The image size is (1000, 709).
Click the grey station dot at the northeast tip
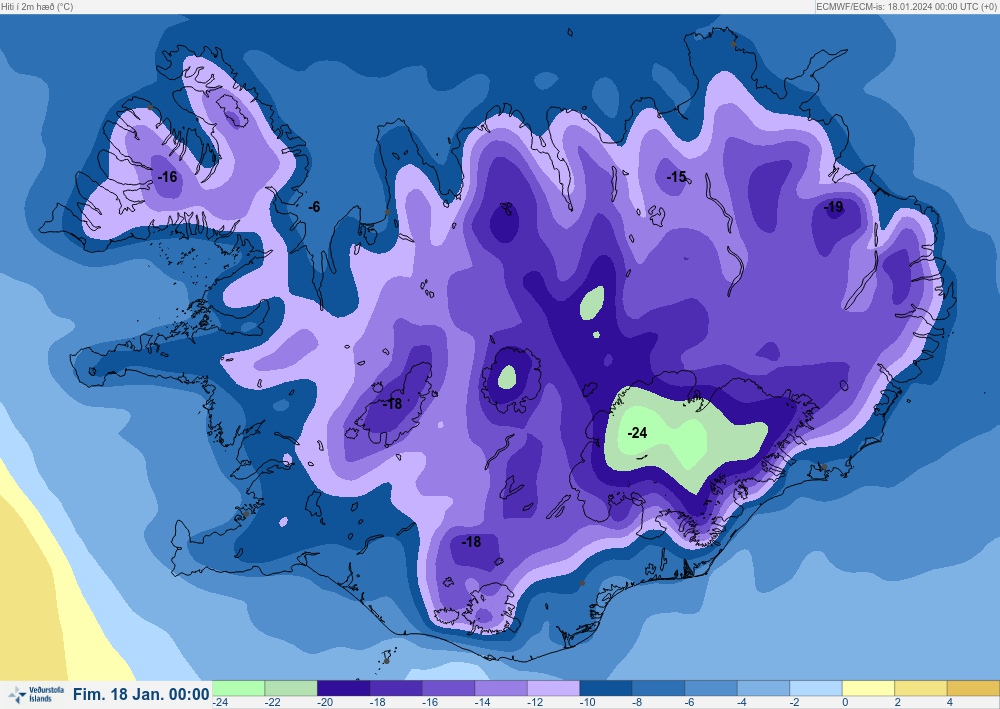click(x=733, y=44)
